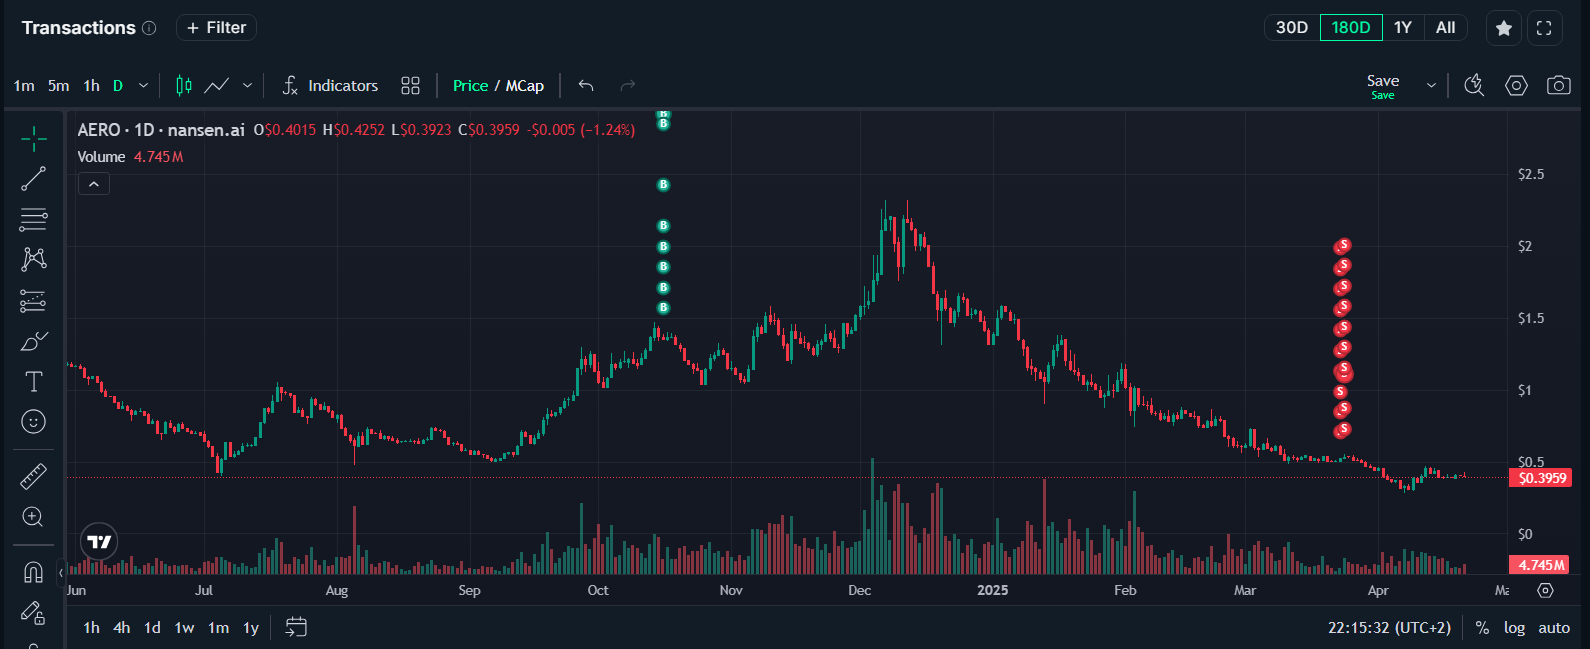Click the top buy marker in October
The height and width of the screenshot is (649, 1590).
[662, 114]
